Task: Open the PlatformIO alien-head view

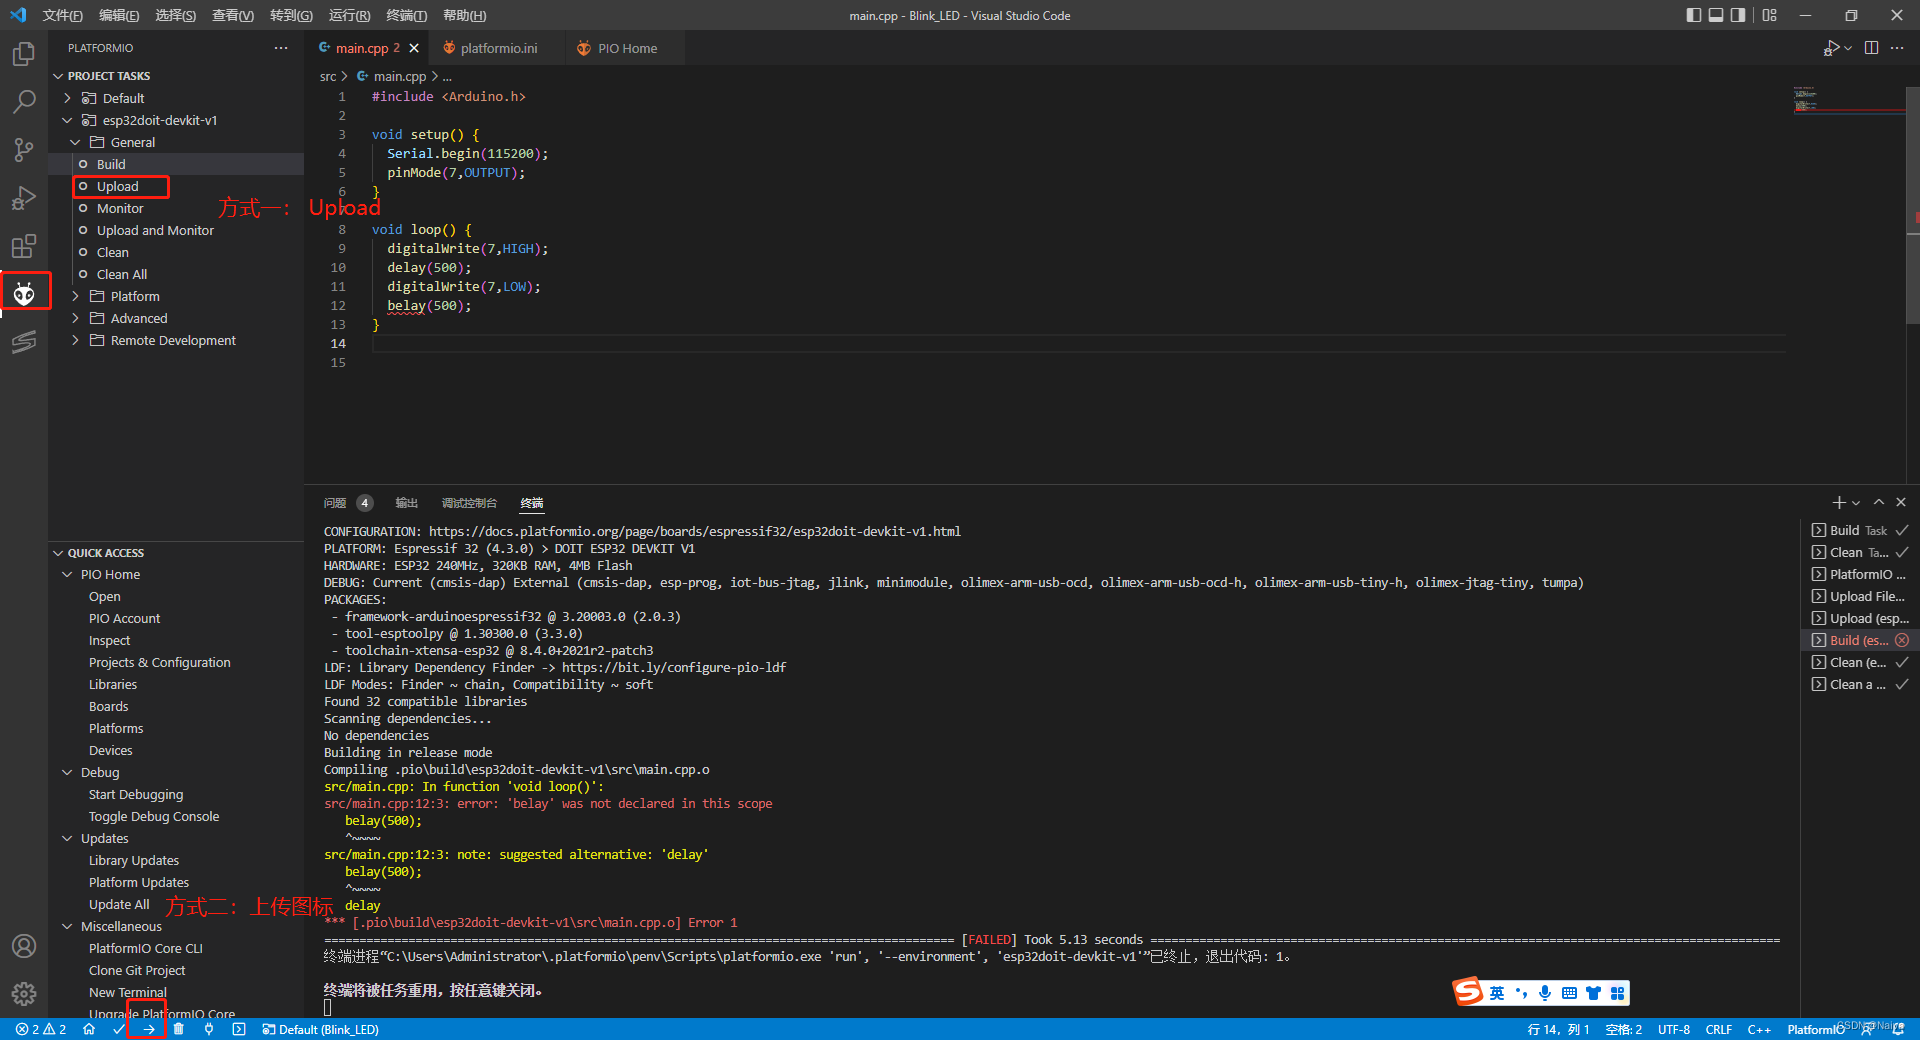Action: pos(24,293)
